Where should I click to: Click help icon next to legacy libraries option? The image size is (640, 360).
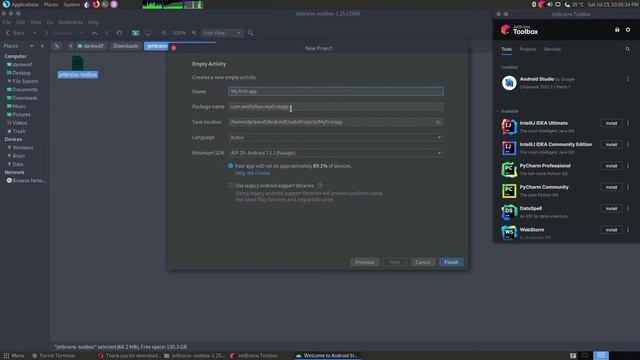320,185
